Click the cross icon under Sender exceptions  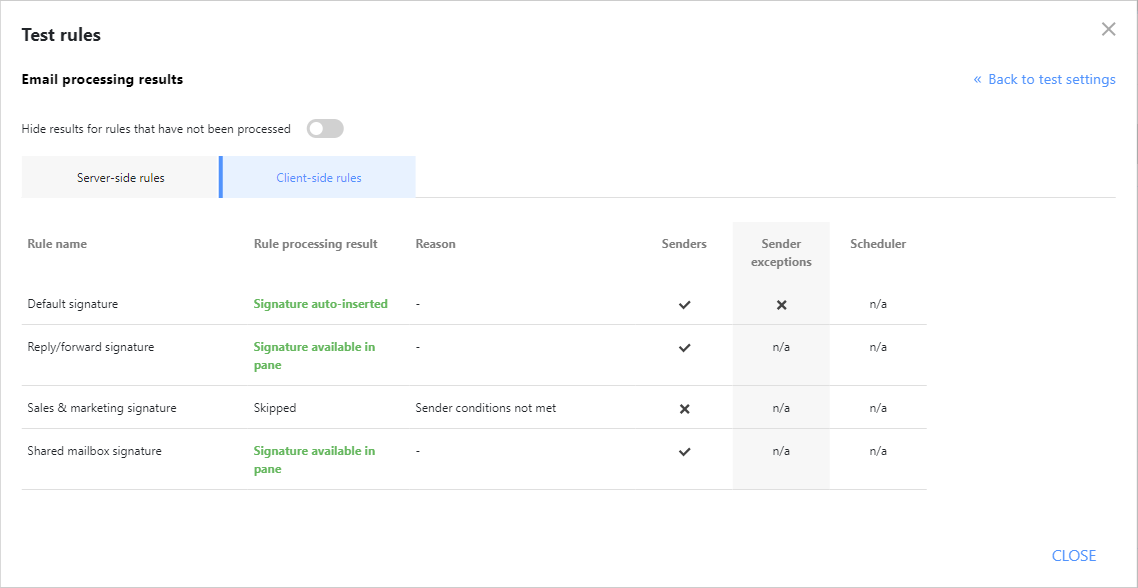click(781, 304)
